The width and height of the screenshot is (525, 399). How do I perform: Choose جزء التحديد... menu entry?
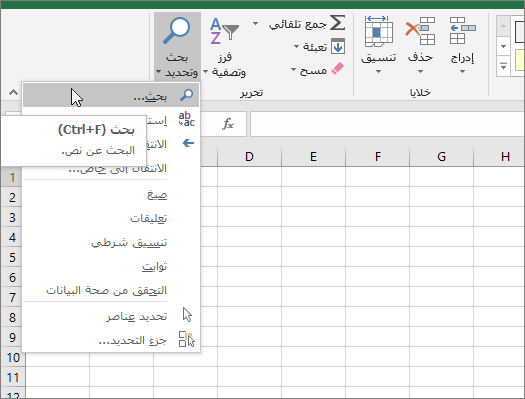[x=111, y=340]
